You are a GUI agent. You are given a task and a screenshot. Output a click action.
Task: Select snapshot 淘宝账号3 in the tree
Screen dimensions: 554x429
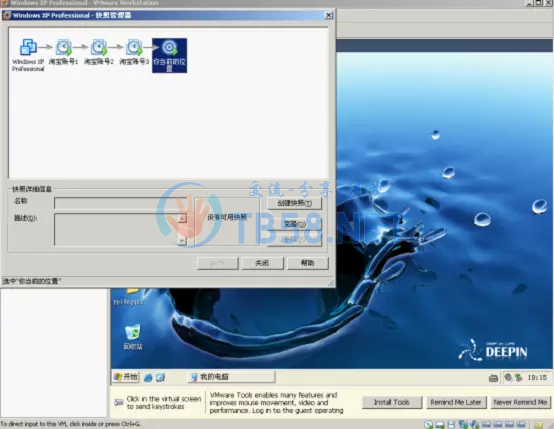coord(134,52)
